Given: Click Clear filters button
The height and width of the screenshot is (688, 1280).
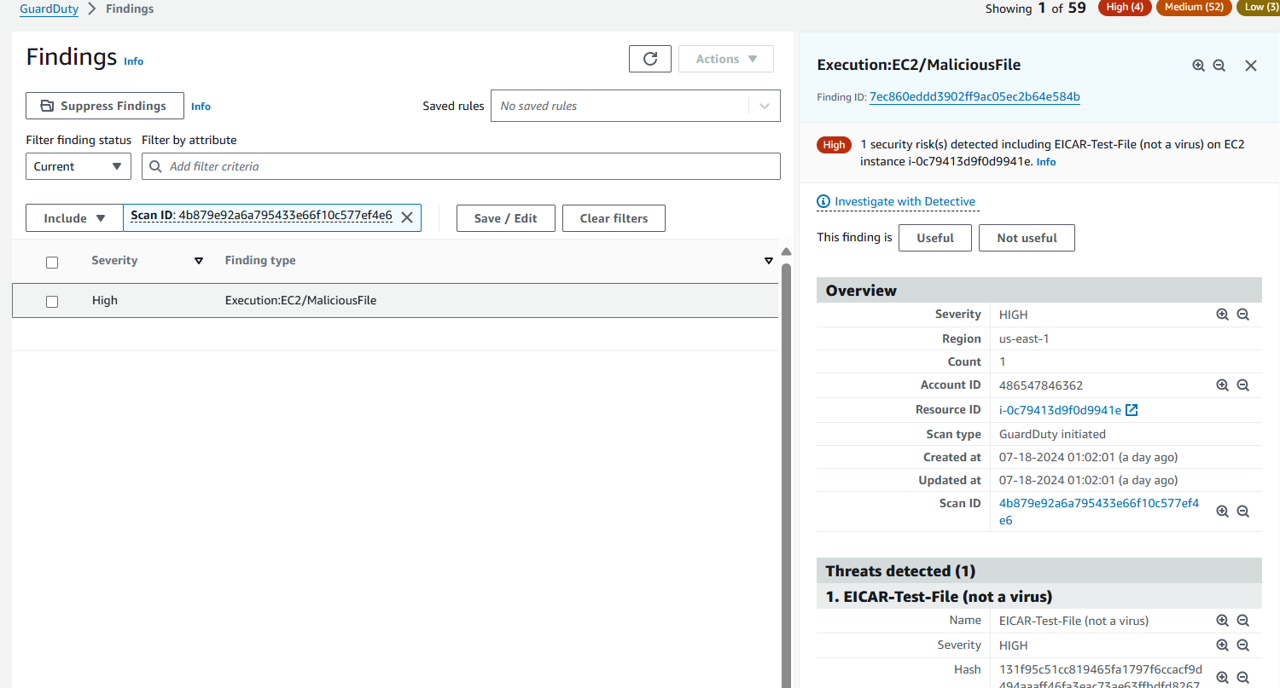Looking at the screenshot, I should [614, 218].
